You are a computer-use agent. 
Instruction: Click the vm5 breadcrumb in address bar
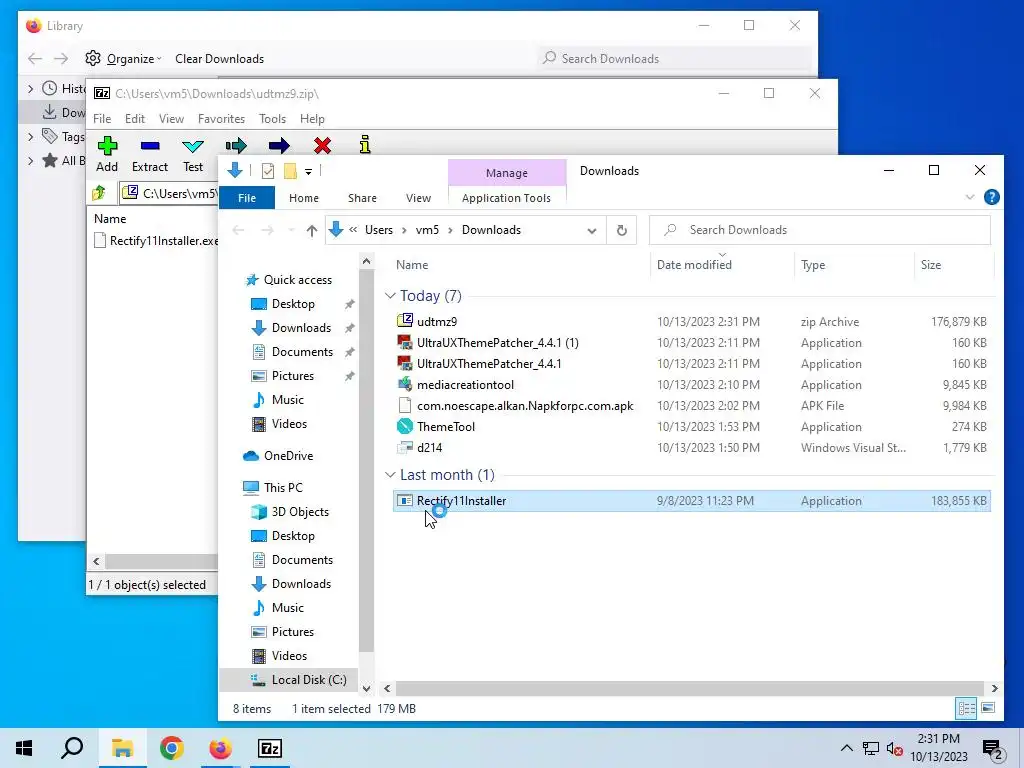(427, 230)
